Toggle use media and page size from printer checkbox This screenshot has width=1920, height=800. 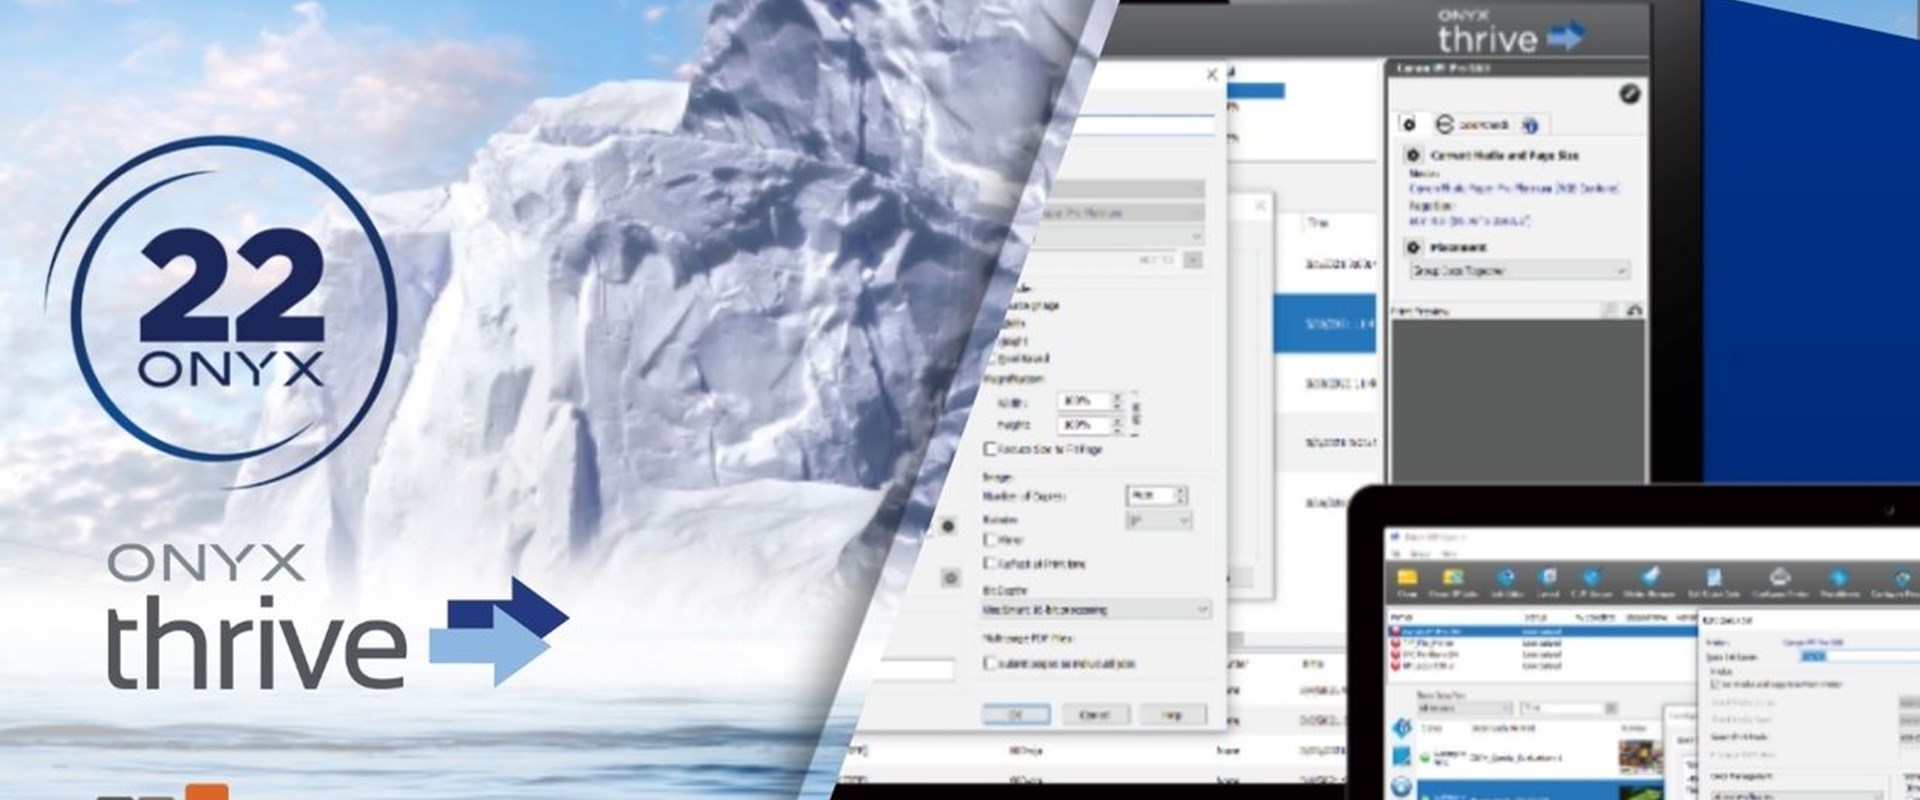tap(1716, 685)
